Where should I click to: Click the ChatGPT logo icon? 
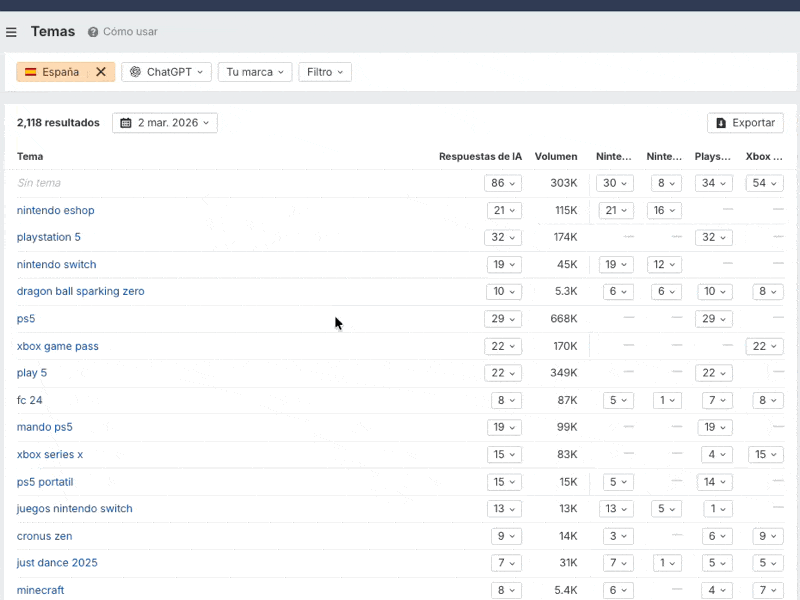[135, 72]
